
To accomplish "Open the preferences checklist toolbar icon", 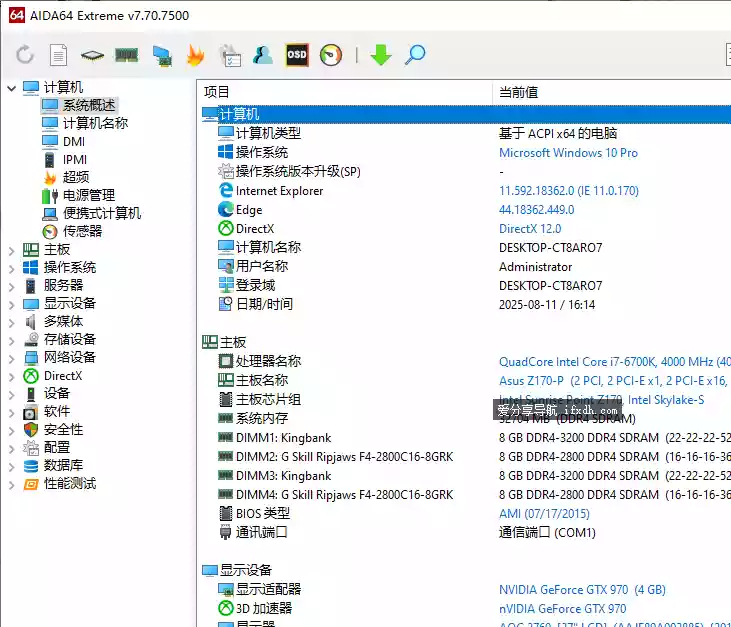I will pos(230,55).
